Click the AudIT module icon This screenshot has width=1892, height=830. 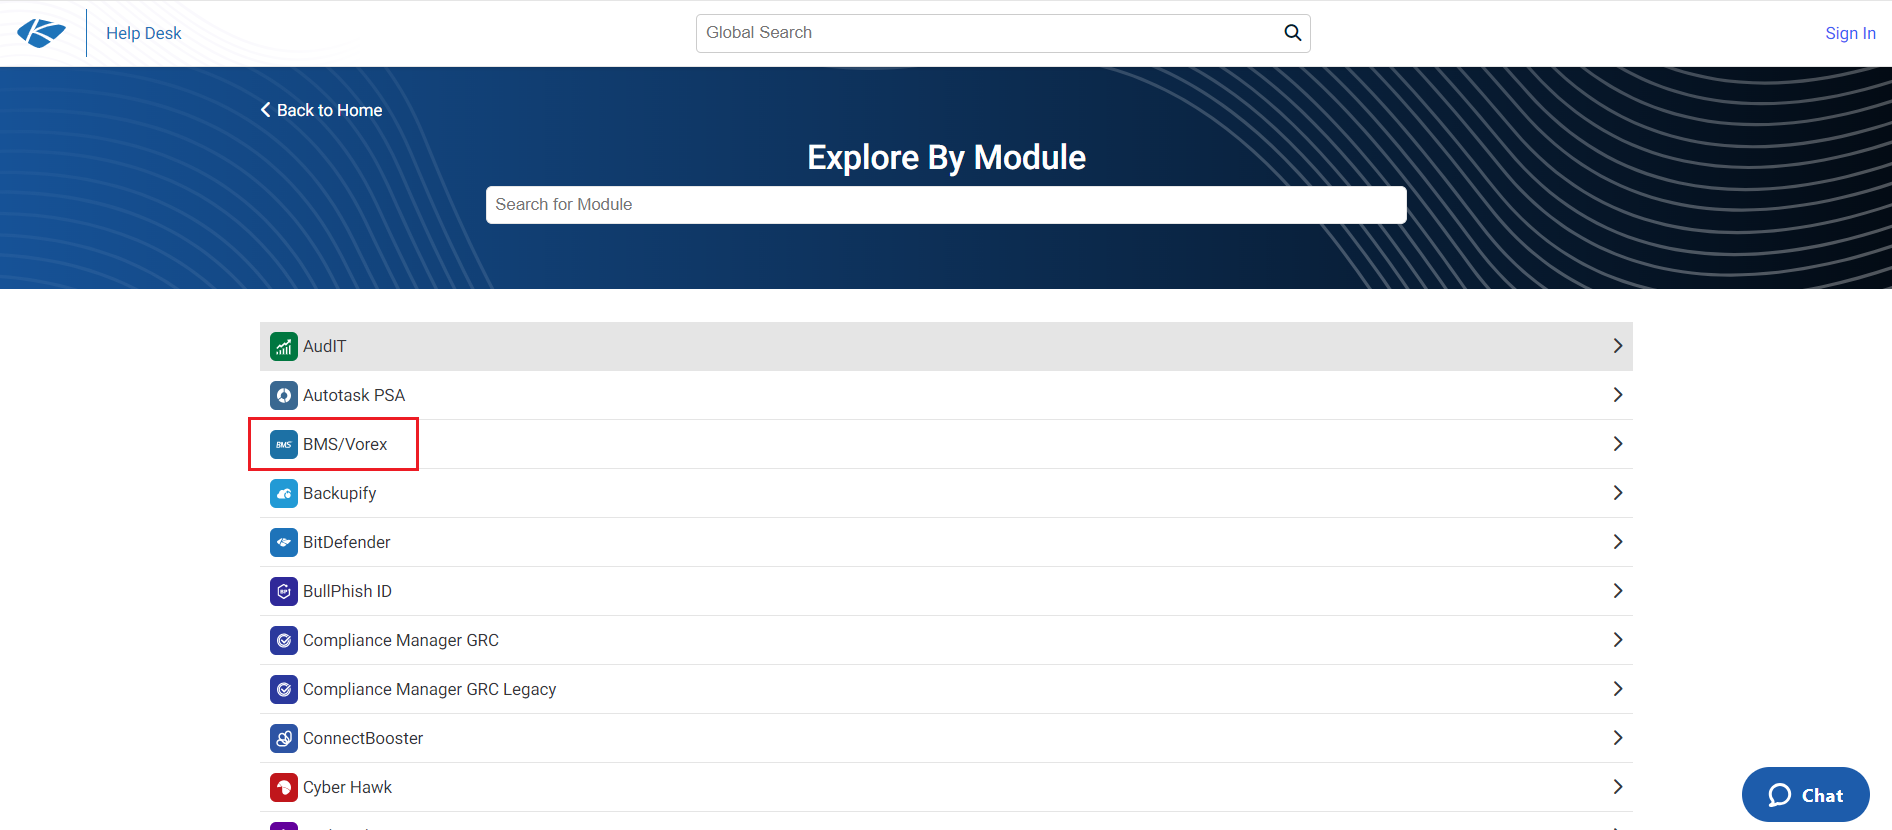(284, 347)
